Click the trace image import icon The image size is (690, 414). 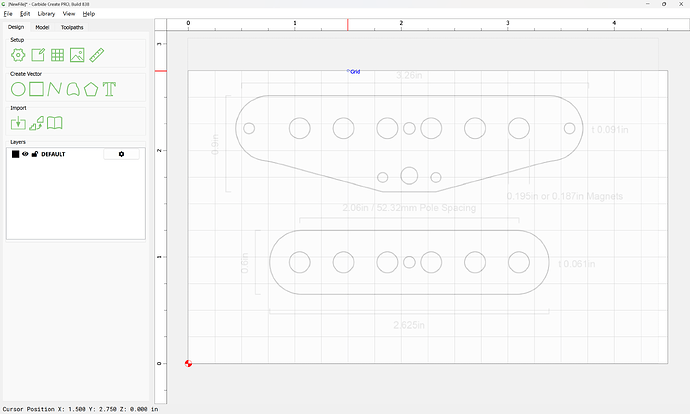click(x=37, y=123)
